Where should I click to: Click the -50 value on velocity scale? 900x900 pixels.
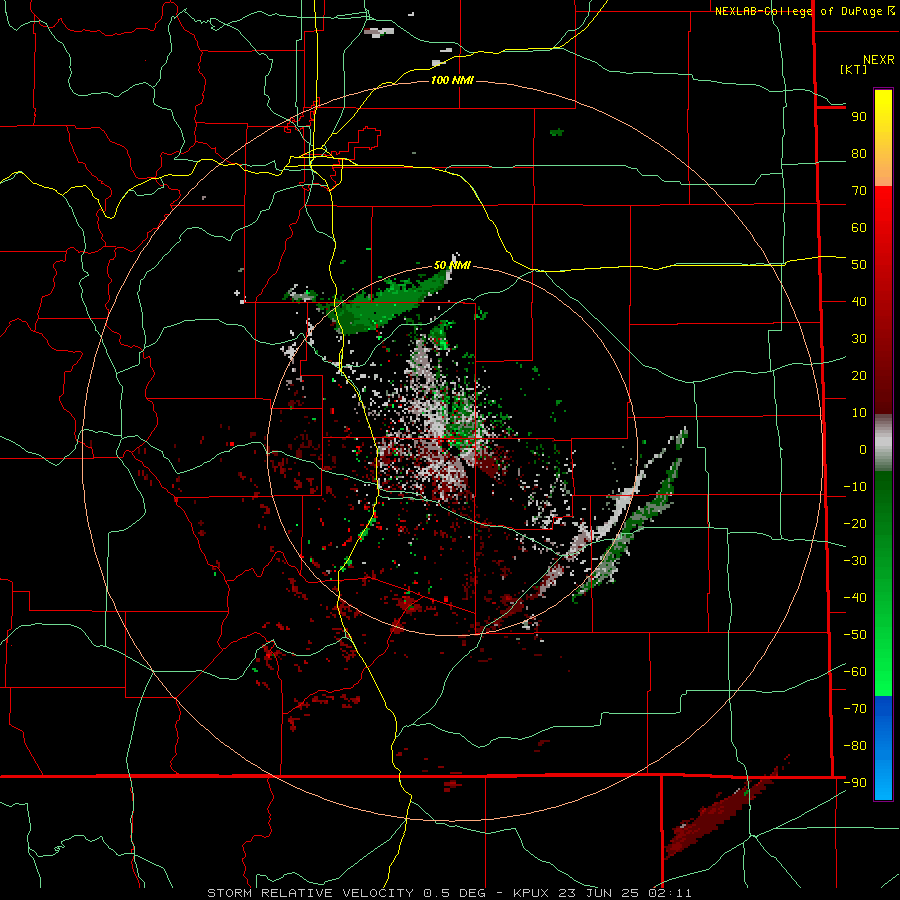click(855, 634)
